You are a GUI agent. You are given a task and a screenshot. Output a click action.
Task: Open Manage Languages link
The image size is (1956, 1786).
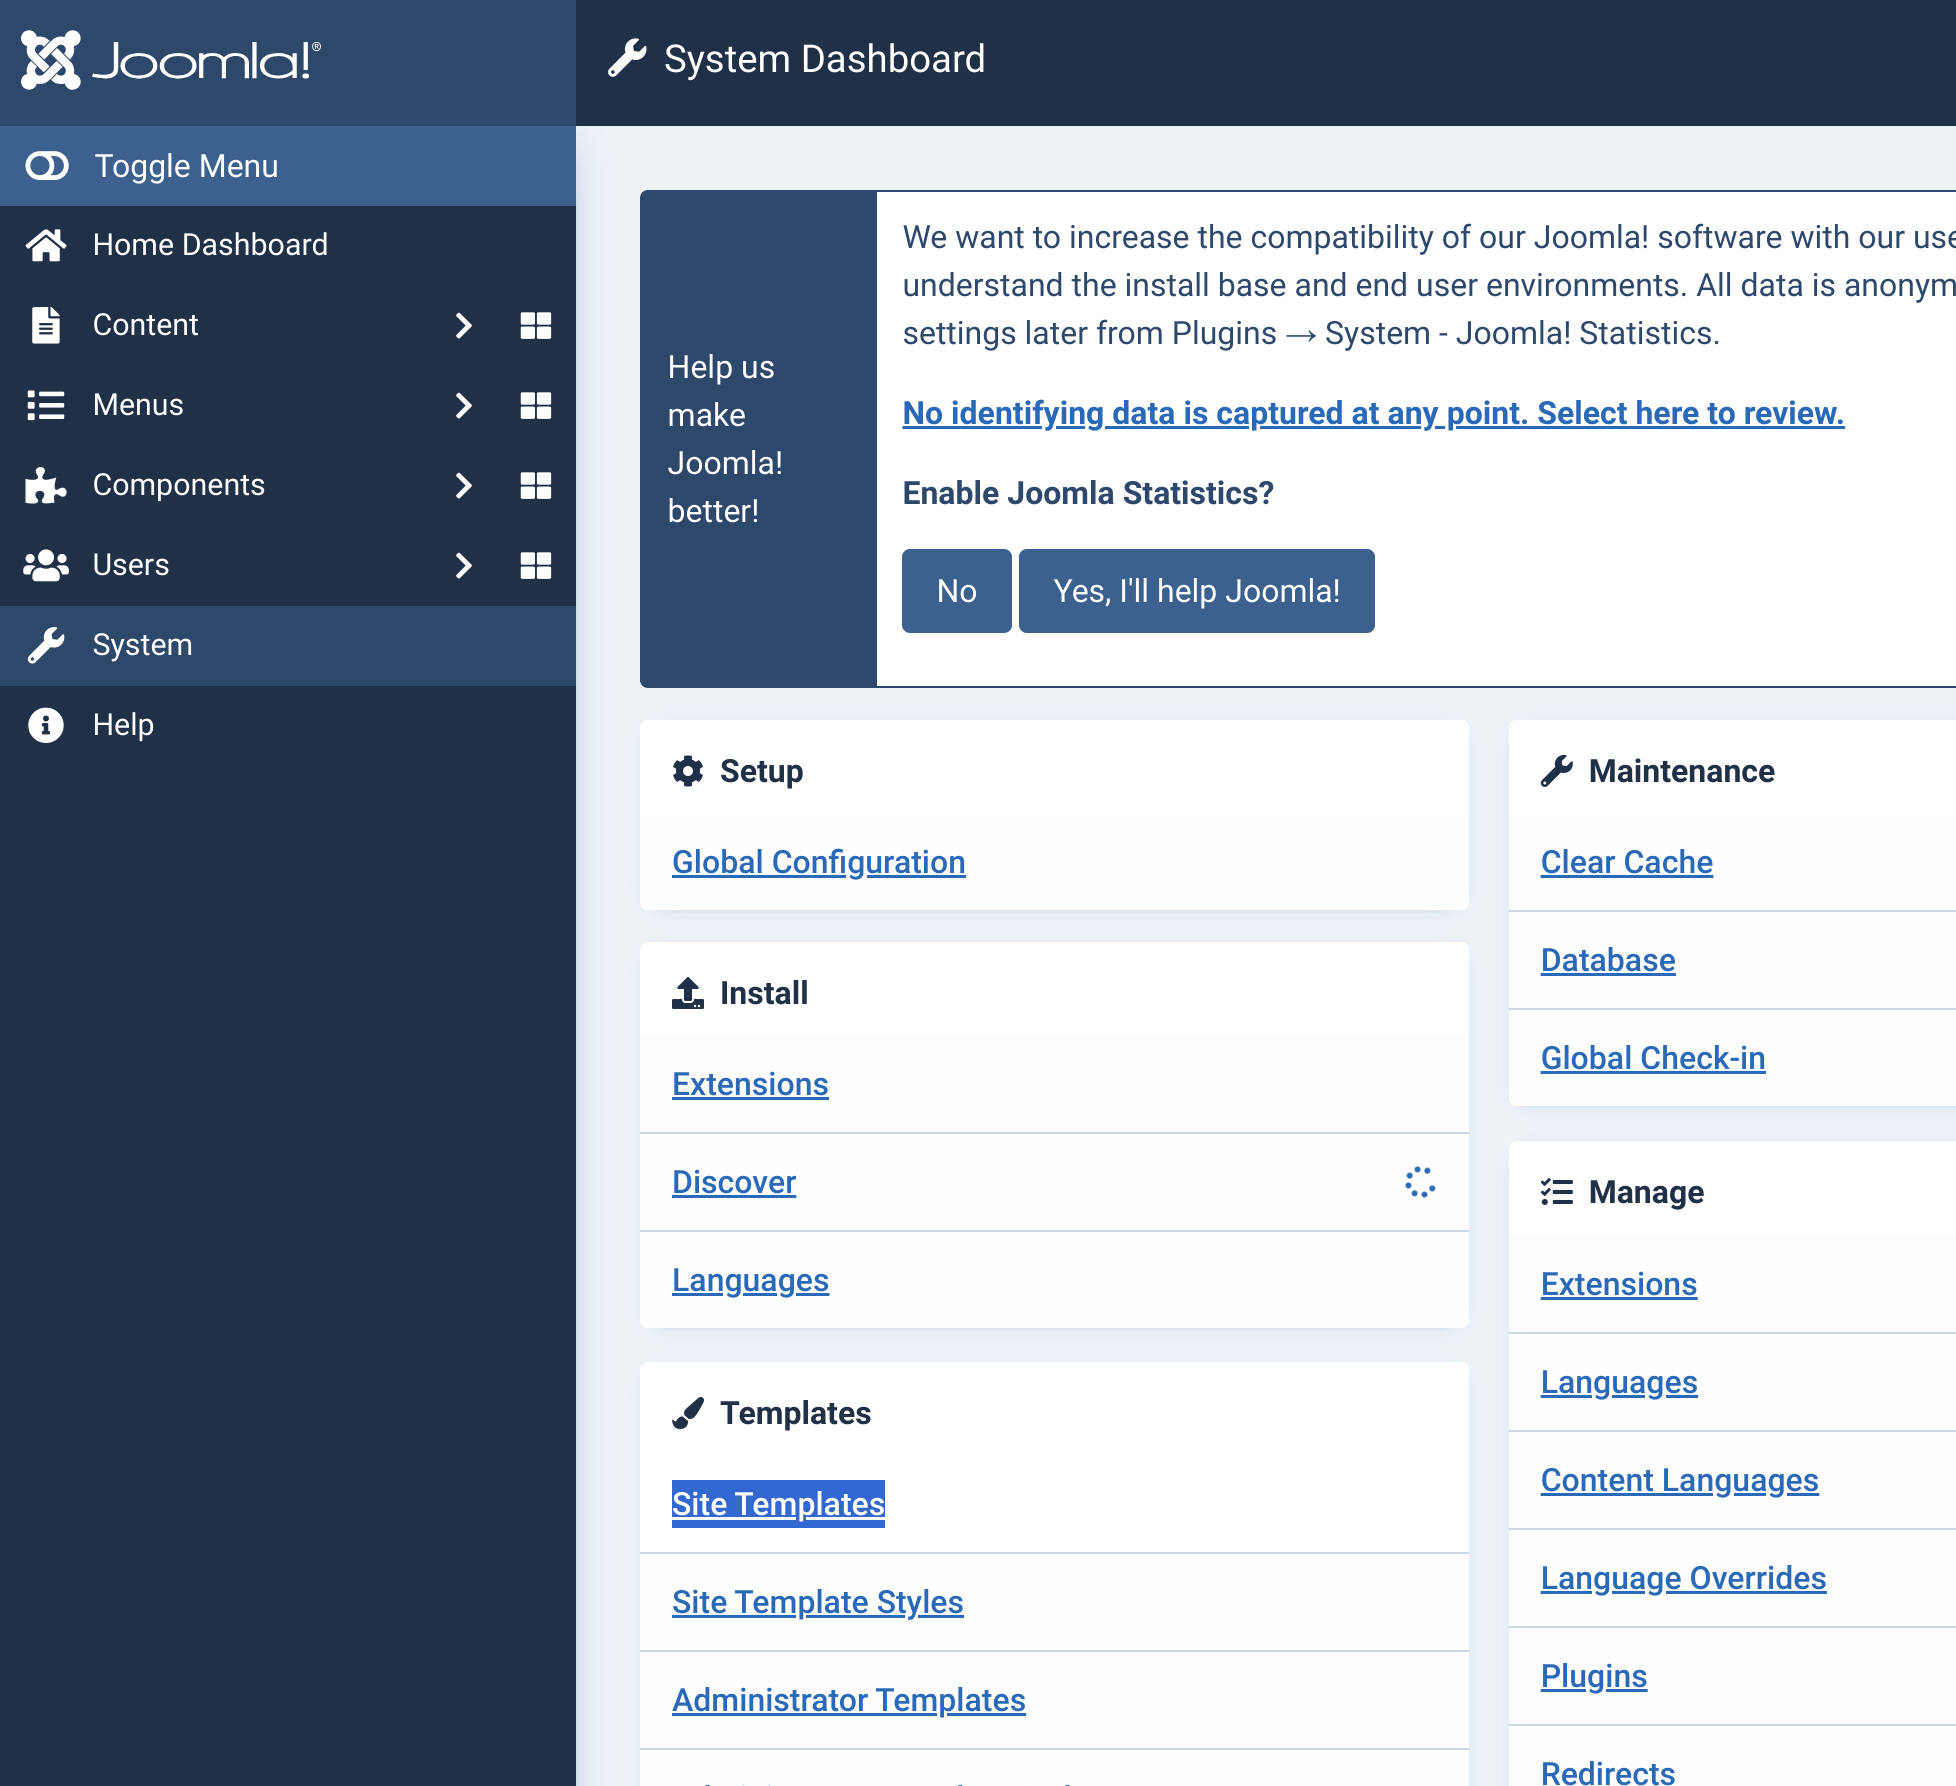pos(1619,1382)
